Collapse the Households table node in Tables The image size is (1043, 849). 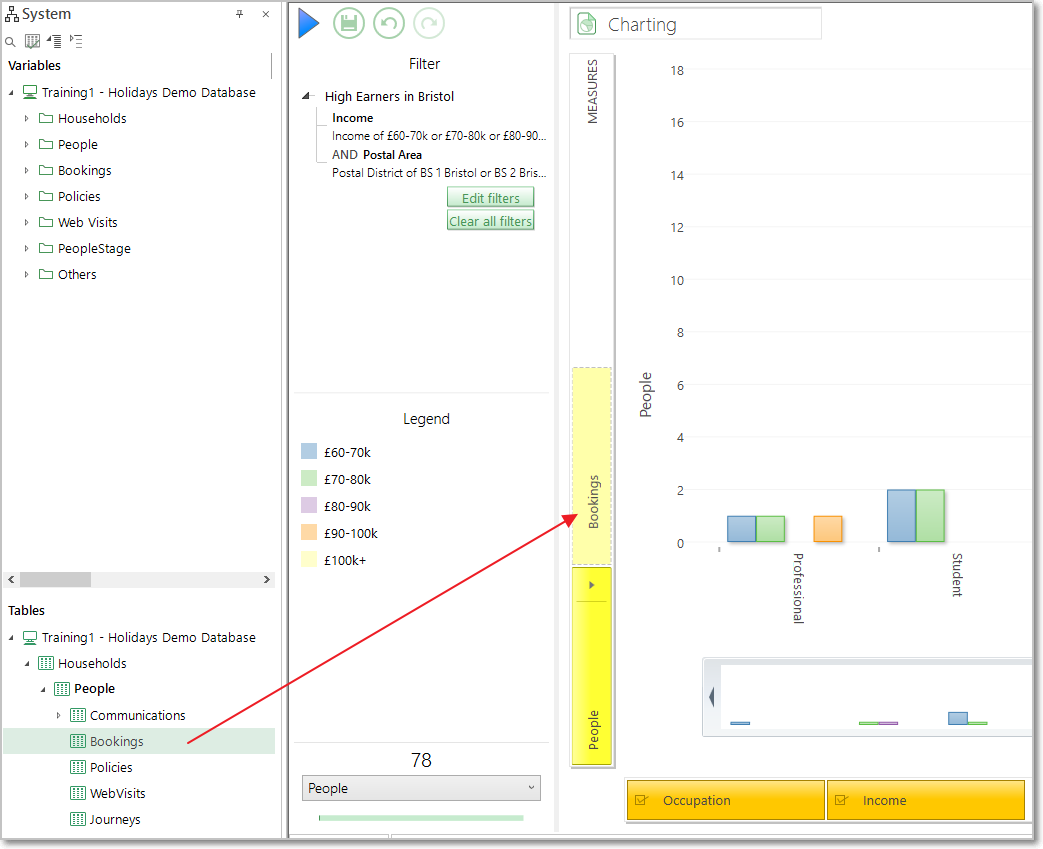[x=27, y=664]
